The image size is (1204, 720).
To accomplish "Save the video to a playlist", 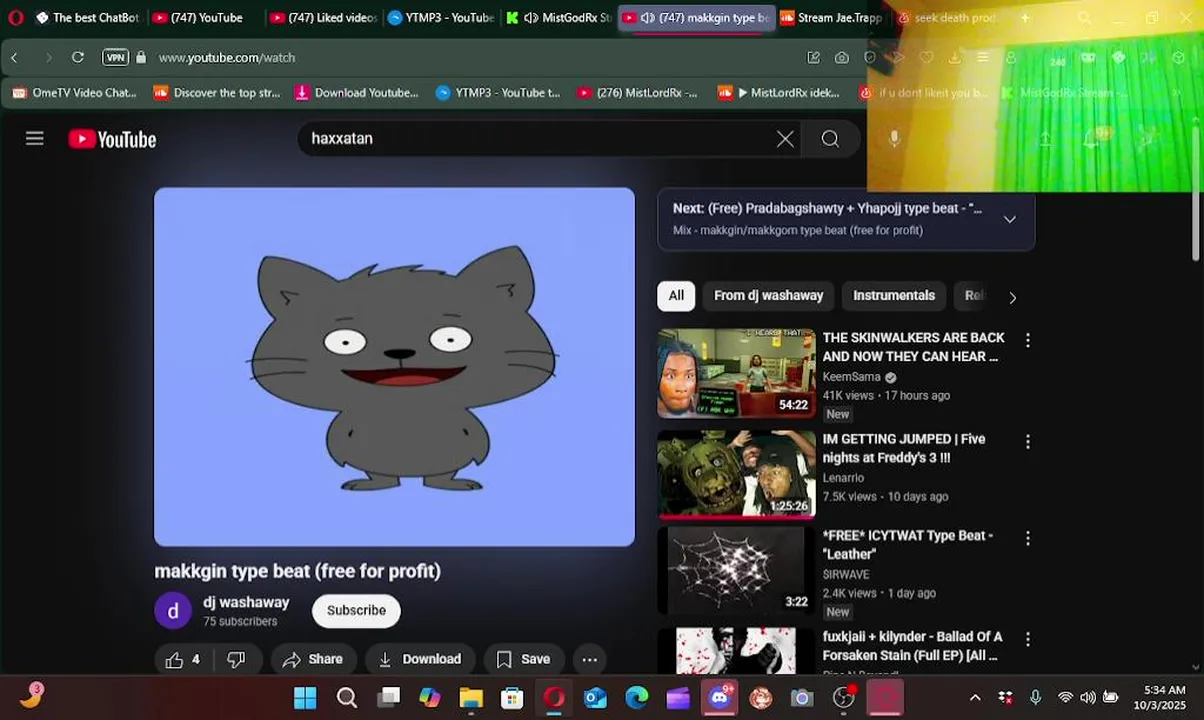I will (523, 659).
